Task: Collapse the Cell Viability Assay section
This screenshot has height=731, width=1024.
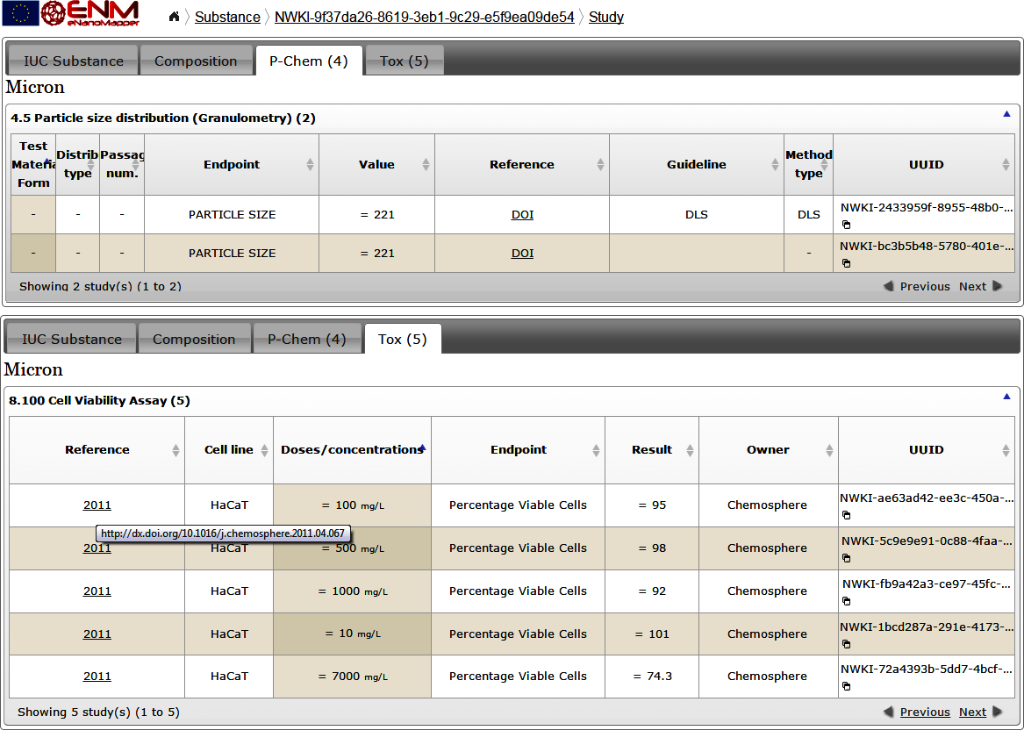Action: (x=1006, y=397)
